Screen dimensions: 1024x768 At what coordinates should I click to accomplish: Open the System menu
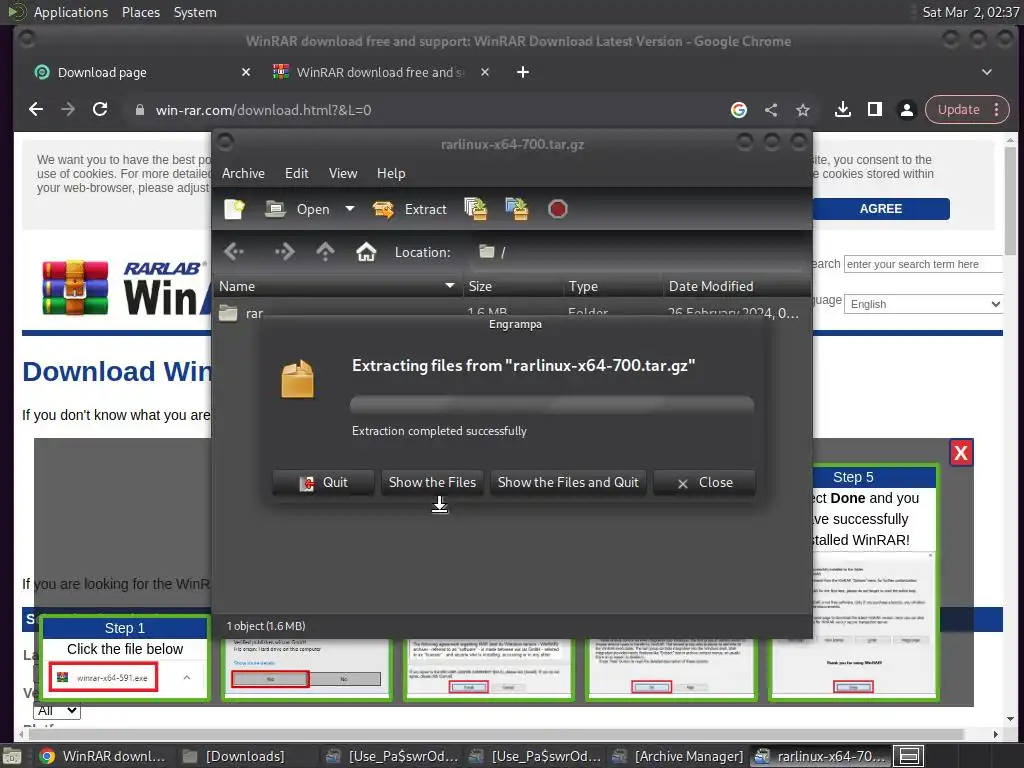coord(195,12)
